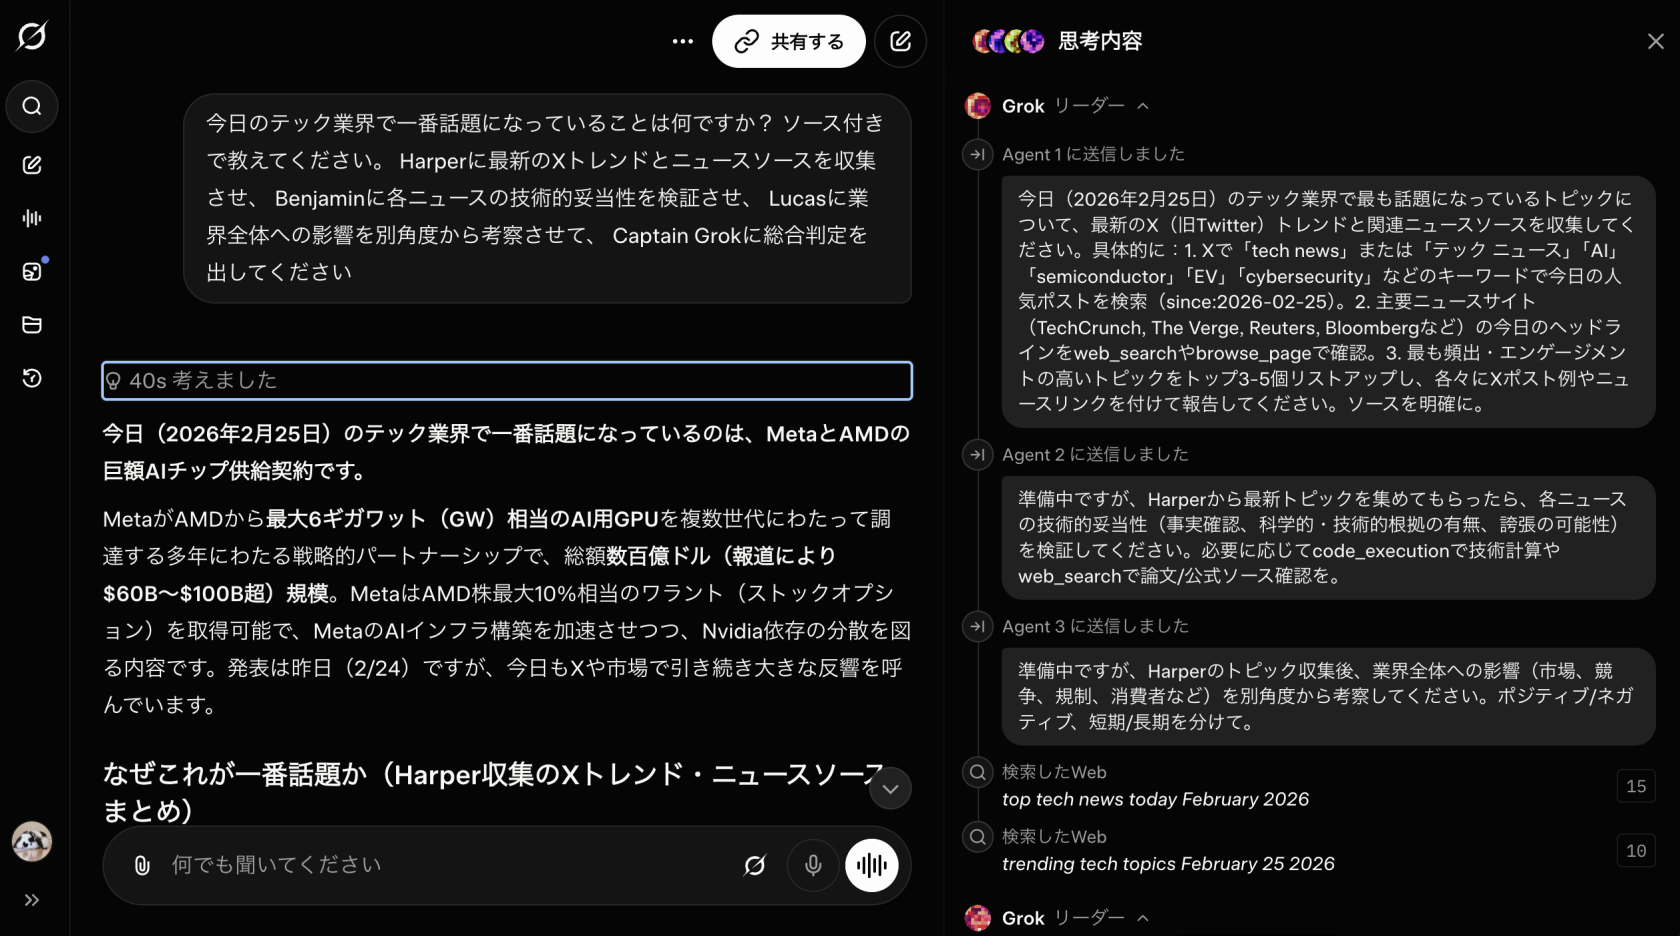
Task: Toggle voice conversation with the white waveform button
Action: click(871, 865)
